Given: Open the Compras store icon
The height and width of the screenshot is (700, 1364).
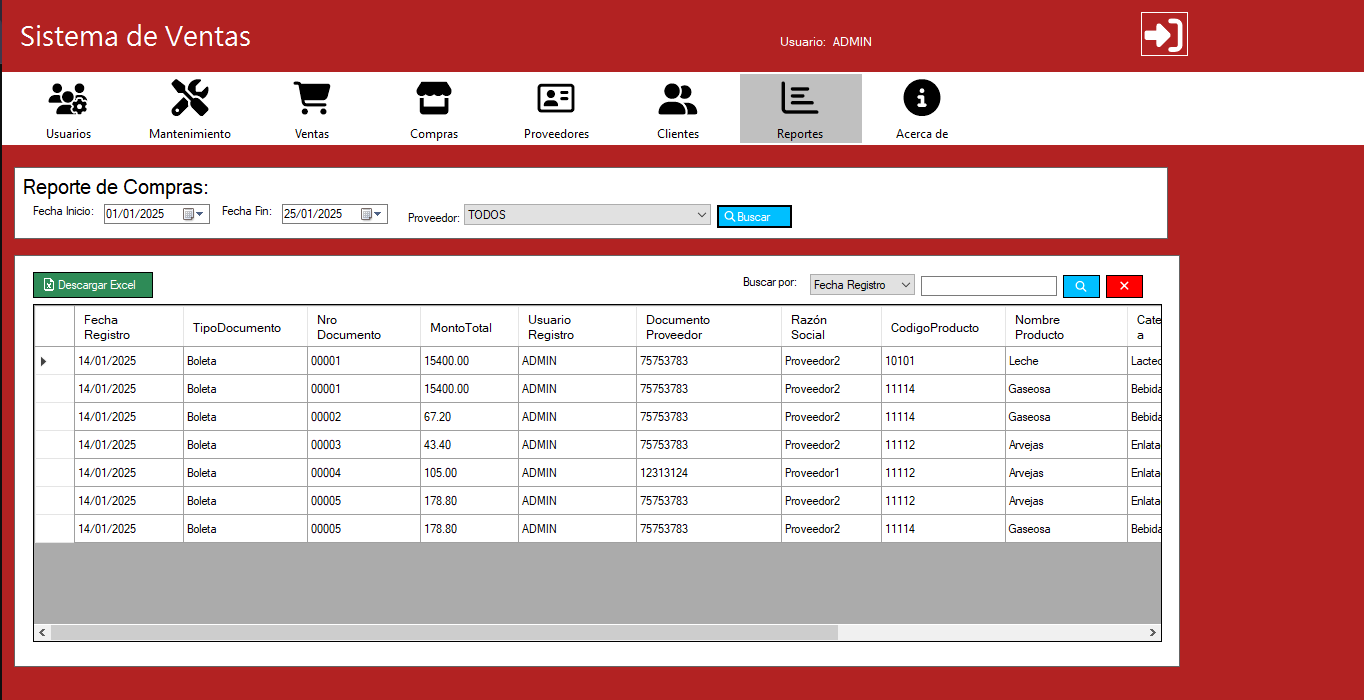Looking at the screenshot, I should (x=434, y=99).
